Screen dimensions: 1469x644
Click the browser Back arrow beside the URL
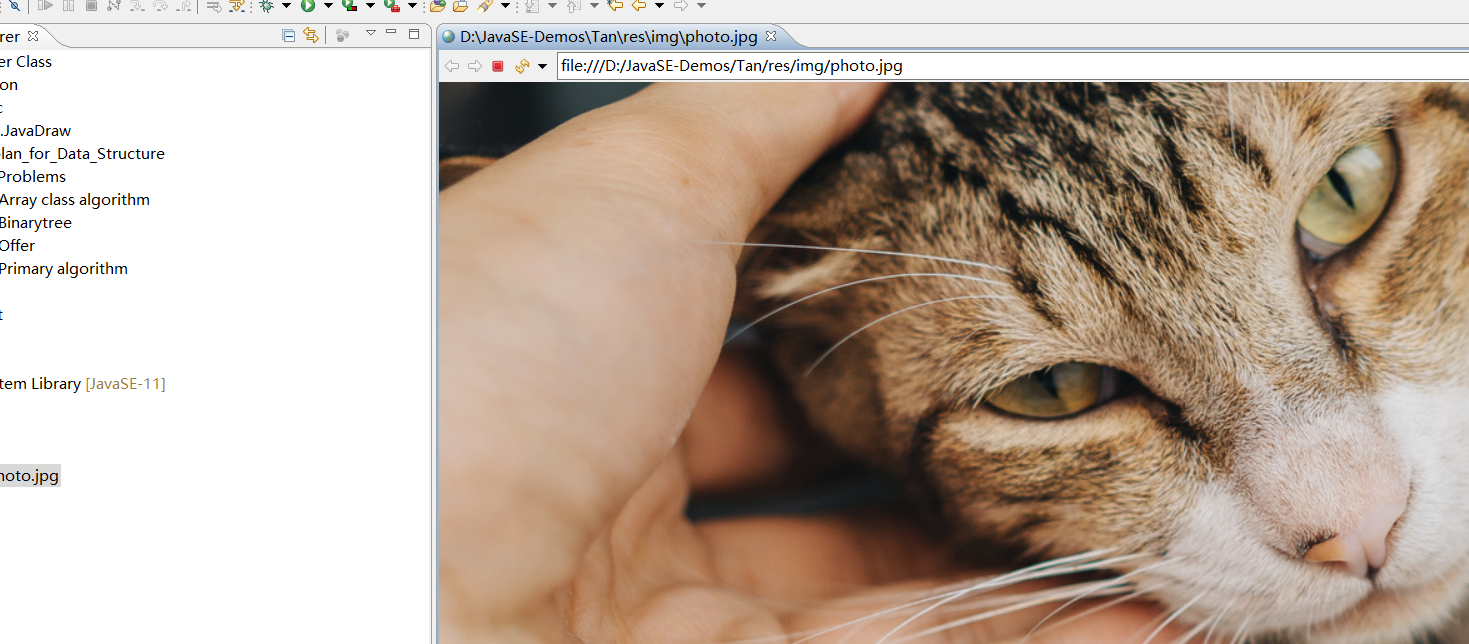pos(452,66)
